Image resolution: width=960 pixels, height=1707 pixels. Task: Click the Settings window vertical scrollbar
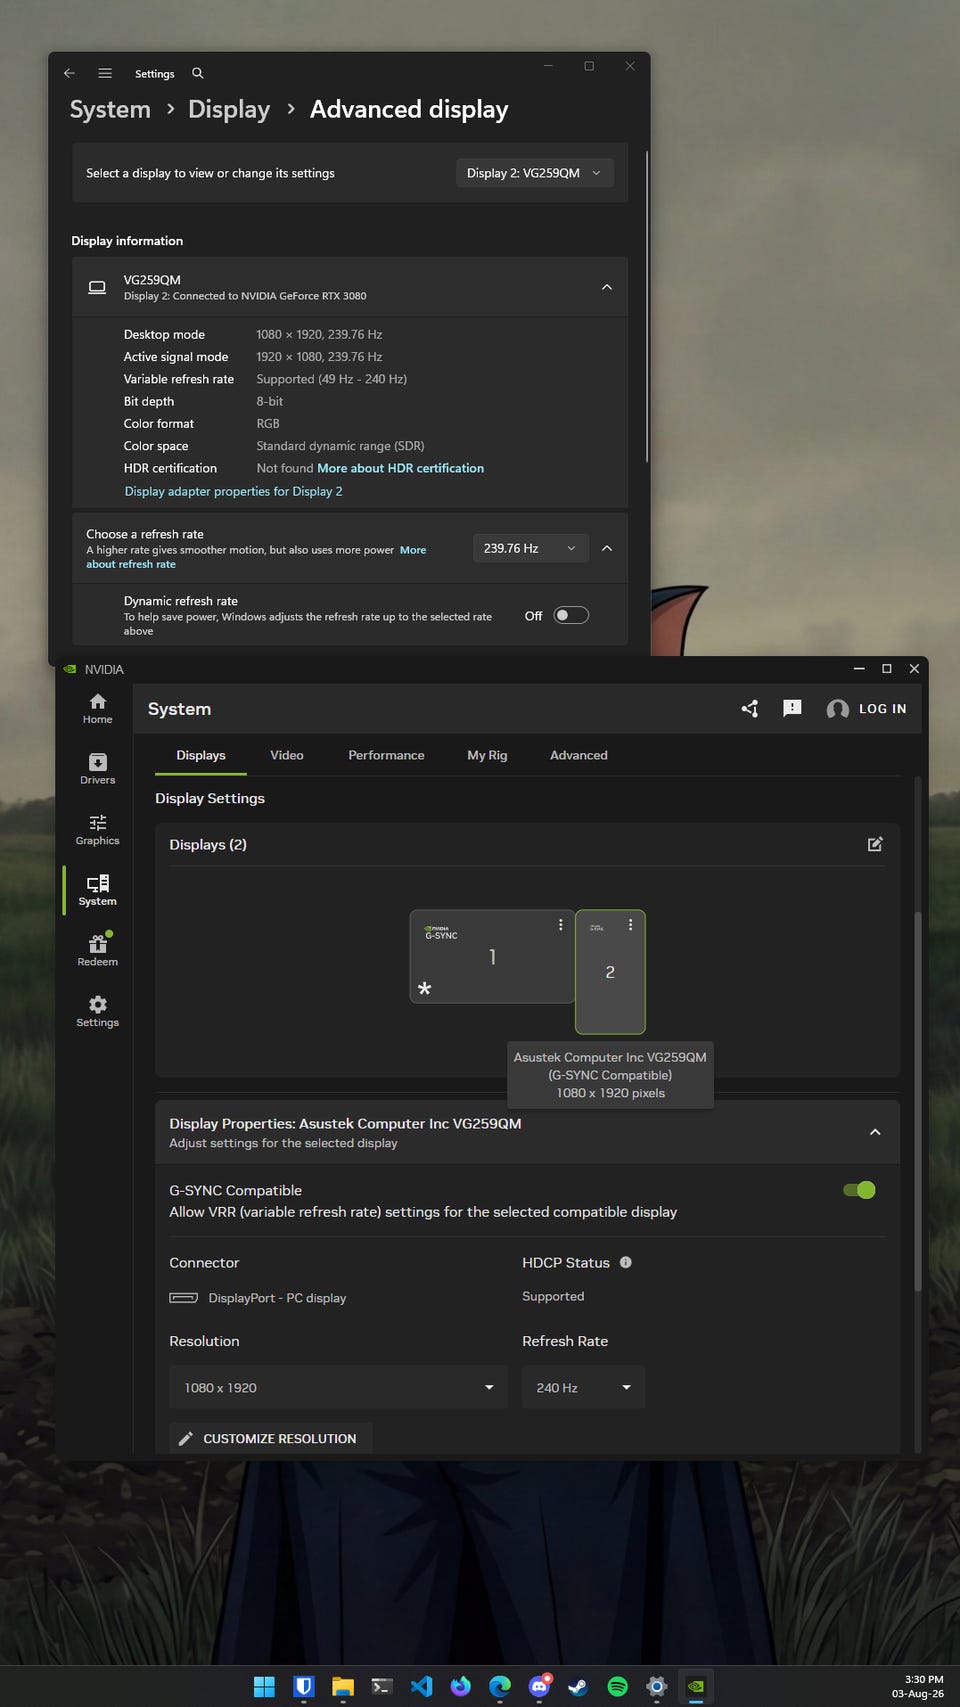pyautogui.click(x=647, y=307)
